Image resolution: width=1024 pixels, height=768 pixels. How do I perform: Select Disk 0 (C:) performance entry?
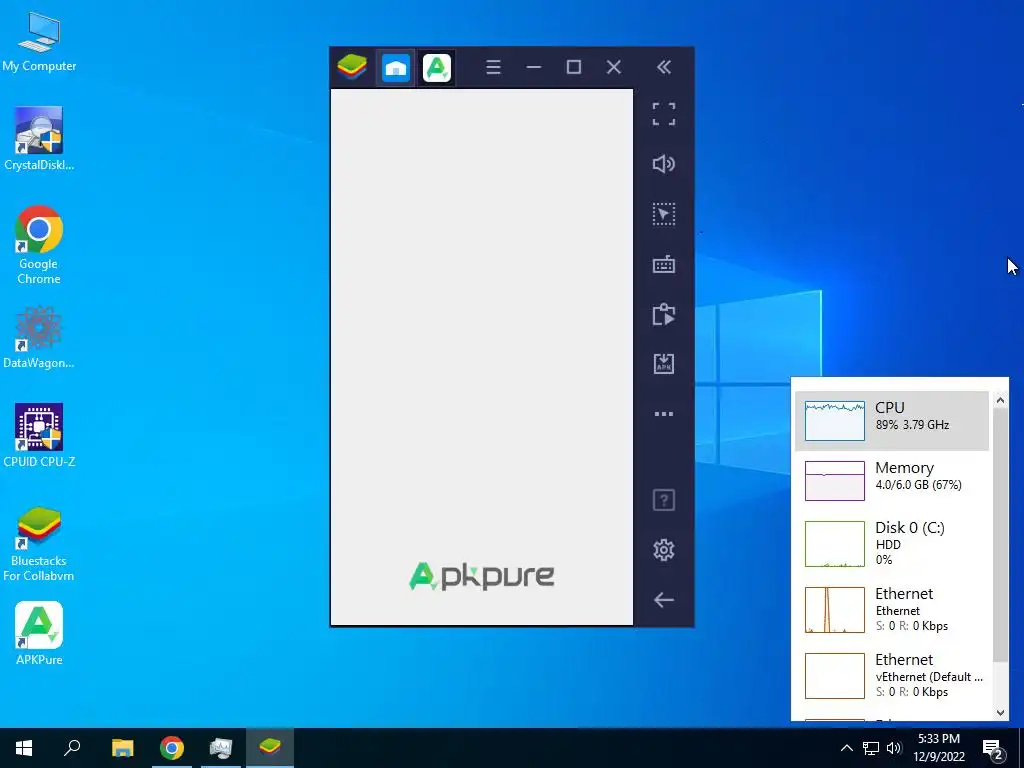[891, 543]
